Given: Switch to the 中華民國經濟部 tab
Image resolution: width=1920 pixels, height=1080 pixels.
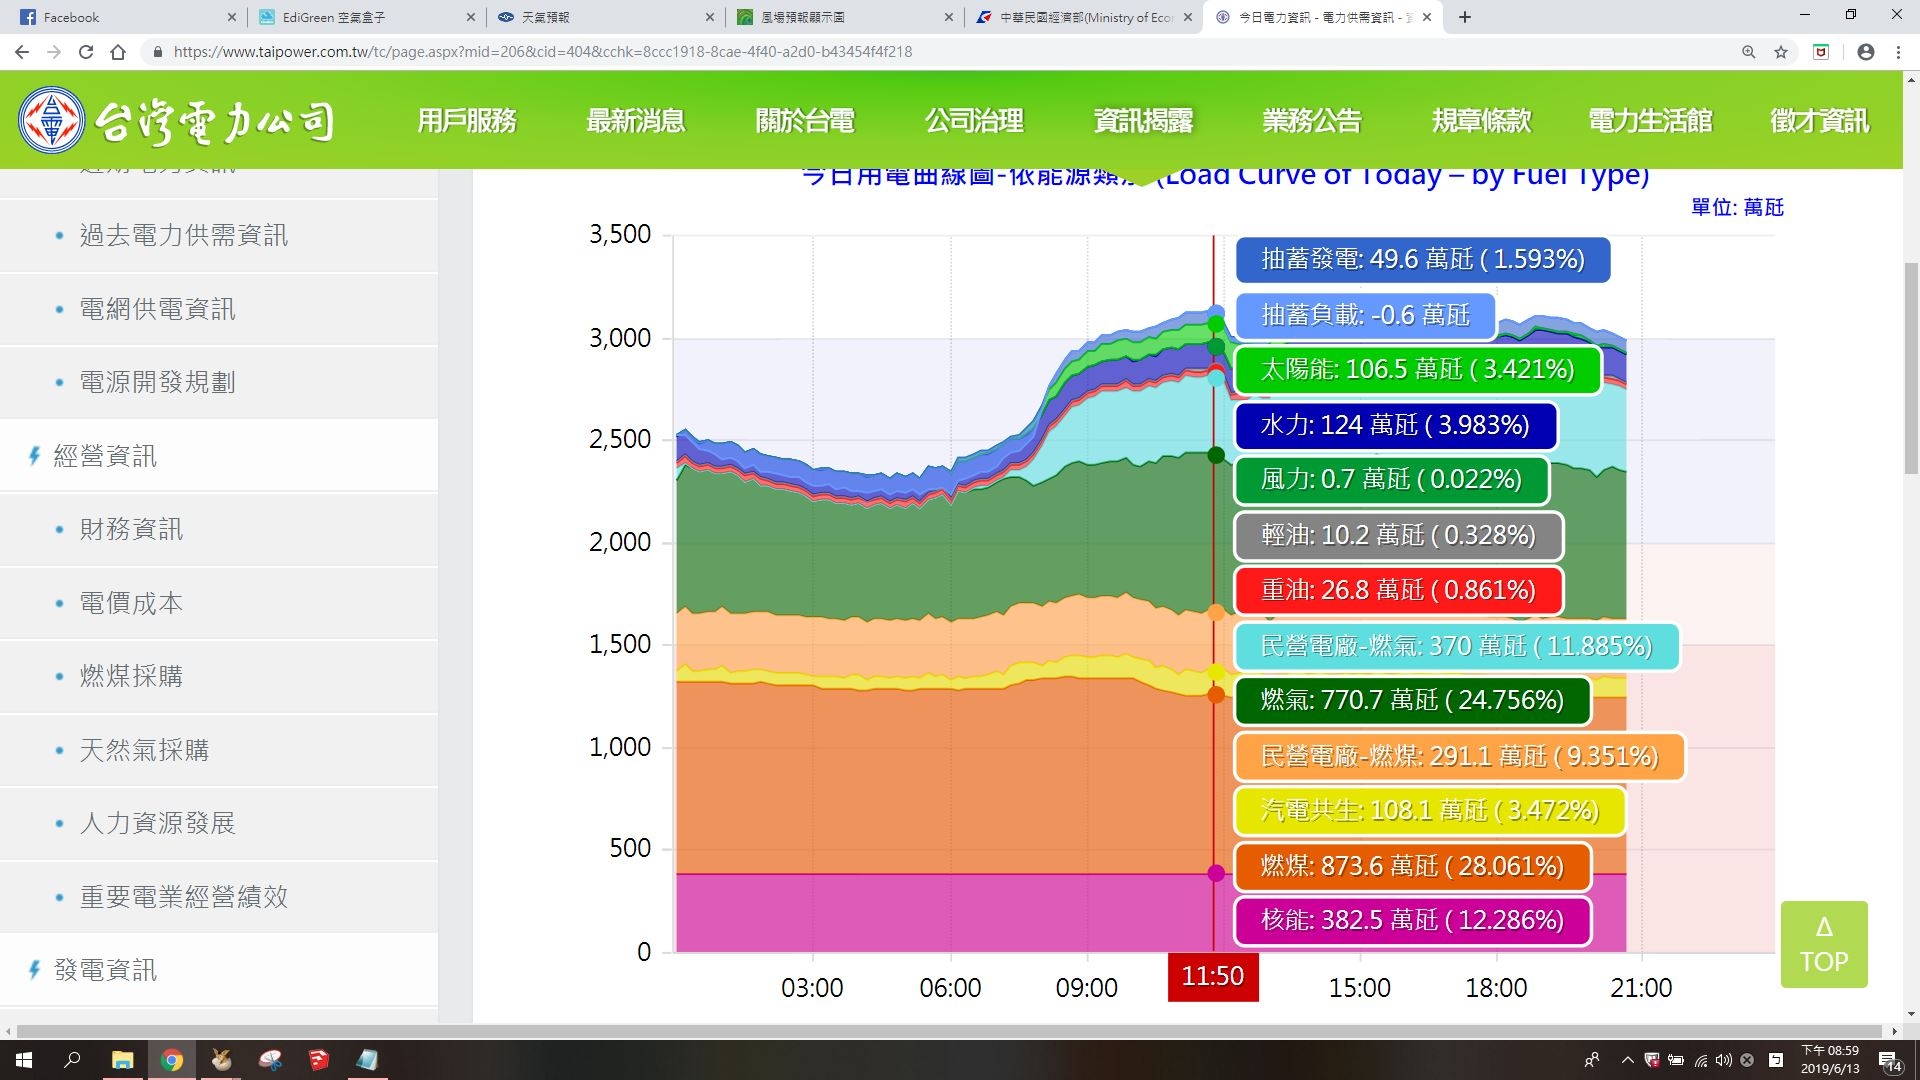Looking at the screenshot, I should 1085,17.
